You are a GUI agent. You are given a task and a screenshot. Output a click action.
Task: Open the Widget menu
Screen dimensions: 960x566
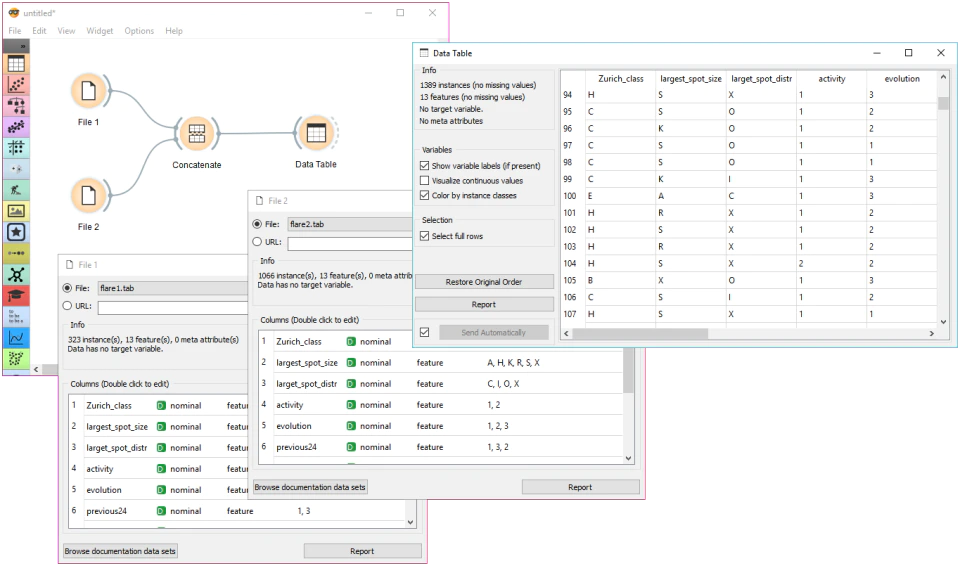tap(99, 31)
